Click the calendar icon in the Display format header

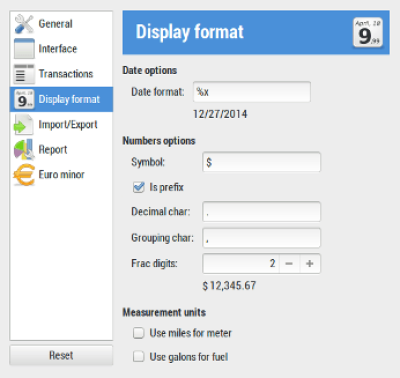click(368, 32)
